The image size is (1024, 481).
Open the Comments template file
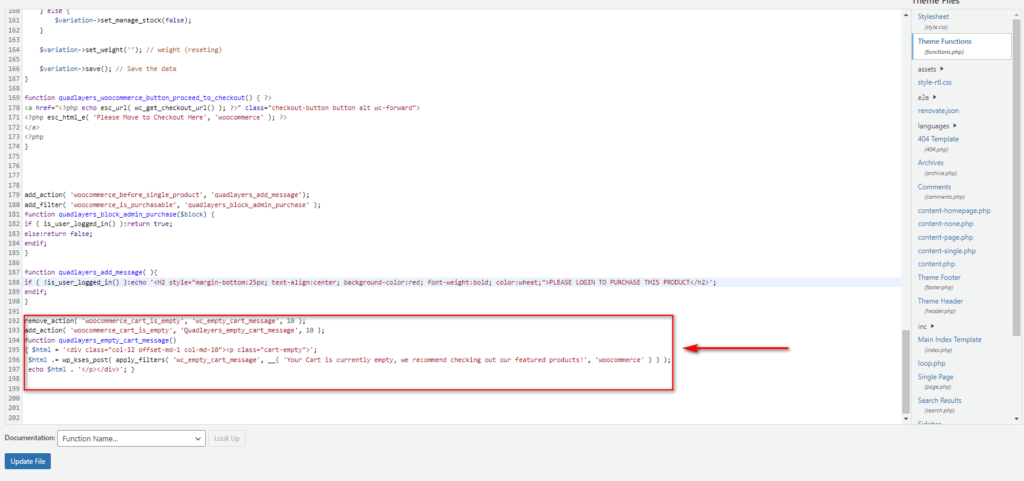[934, 187]
